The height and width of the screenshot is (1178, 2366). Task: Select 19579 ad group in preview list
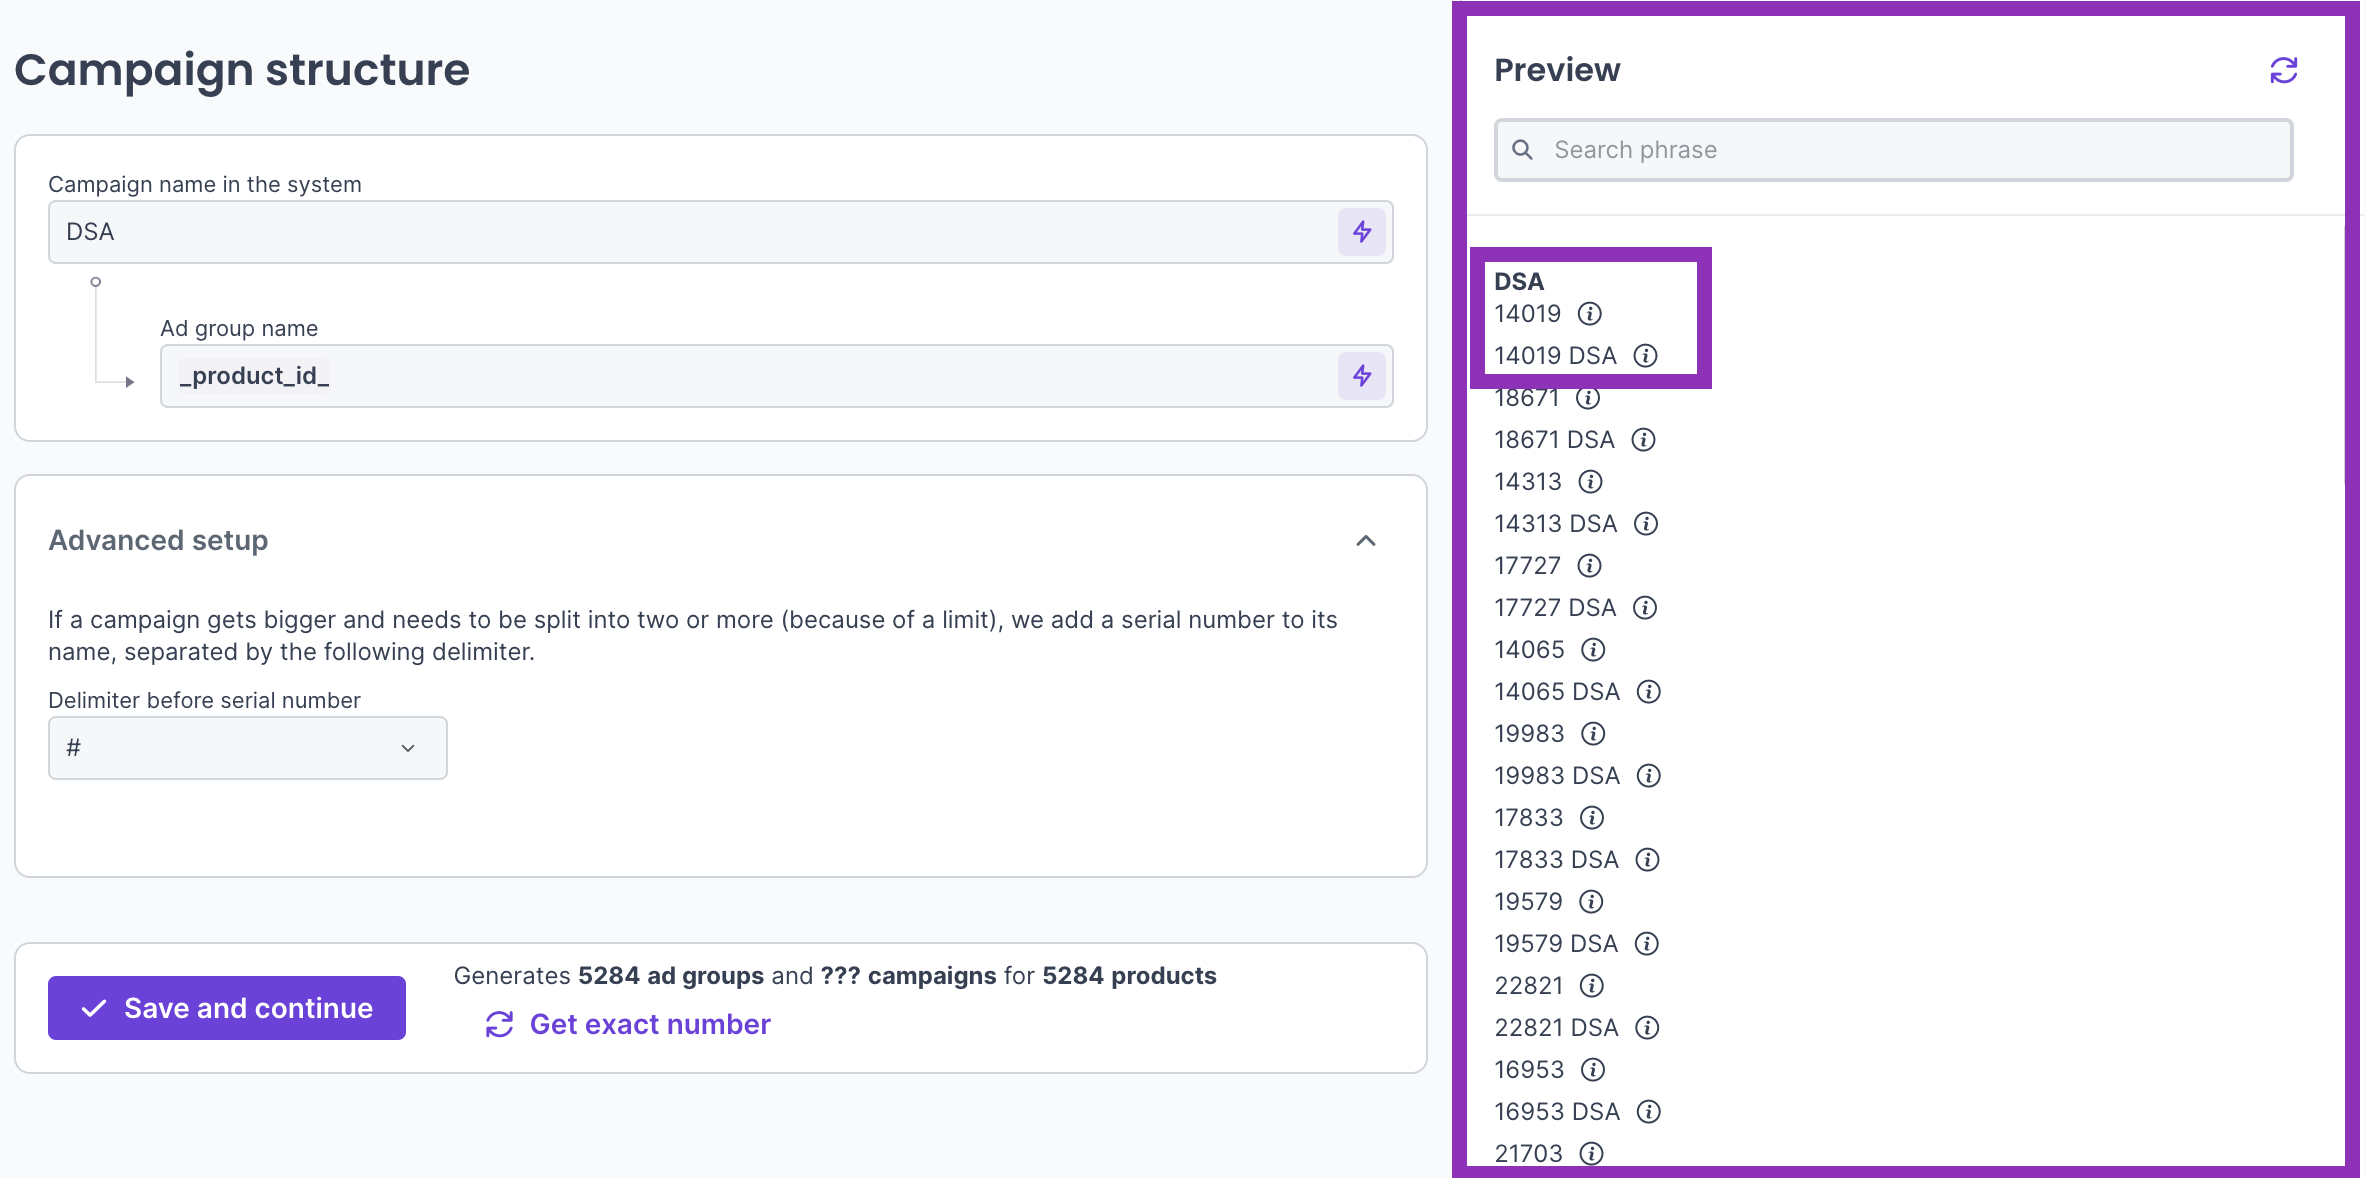click(x=1527, y=902)
